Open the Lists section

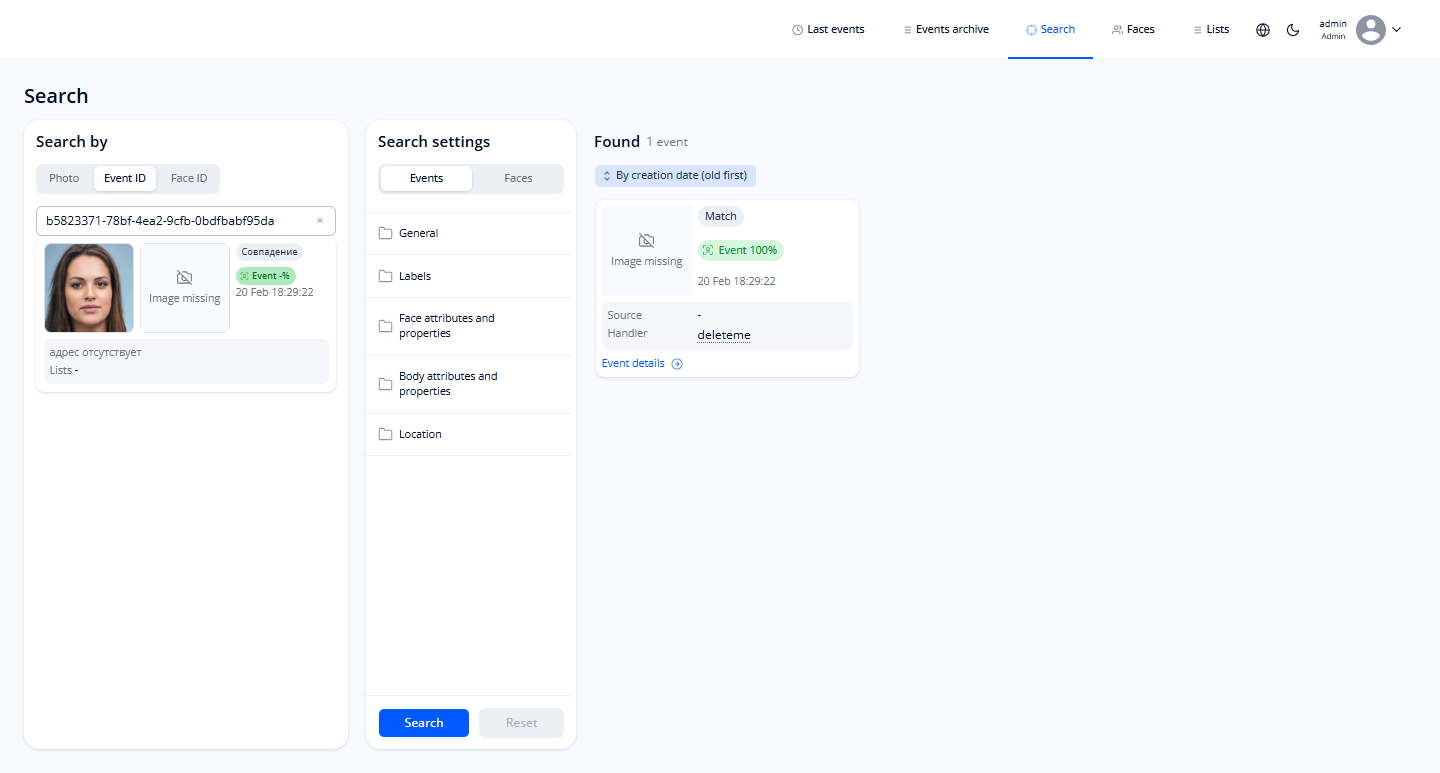tap(1211, 29)
